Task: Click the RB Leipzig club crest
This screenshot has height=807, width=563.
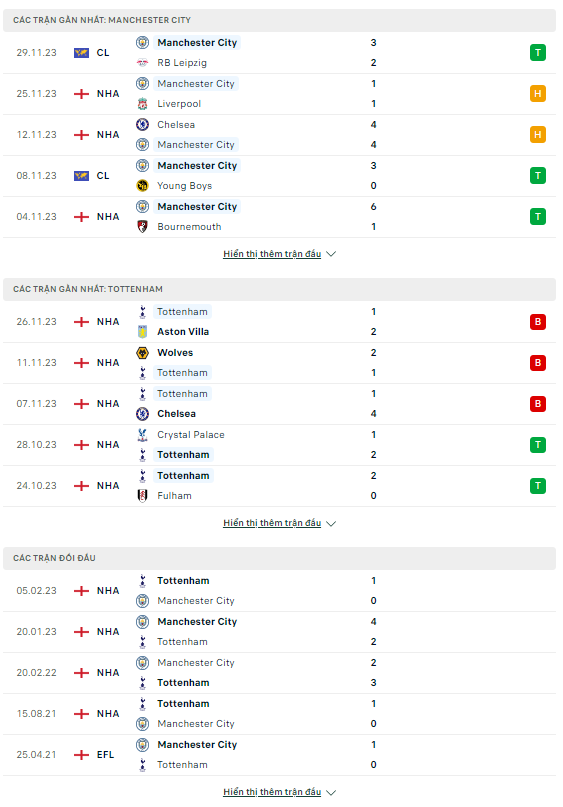Action: 143,63
